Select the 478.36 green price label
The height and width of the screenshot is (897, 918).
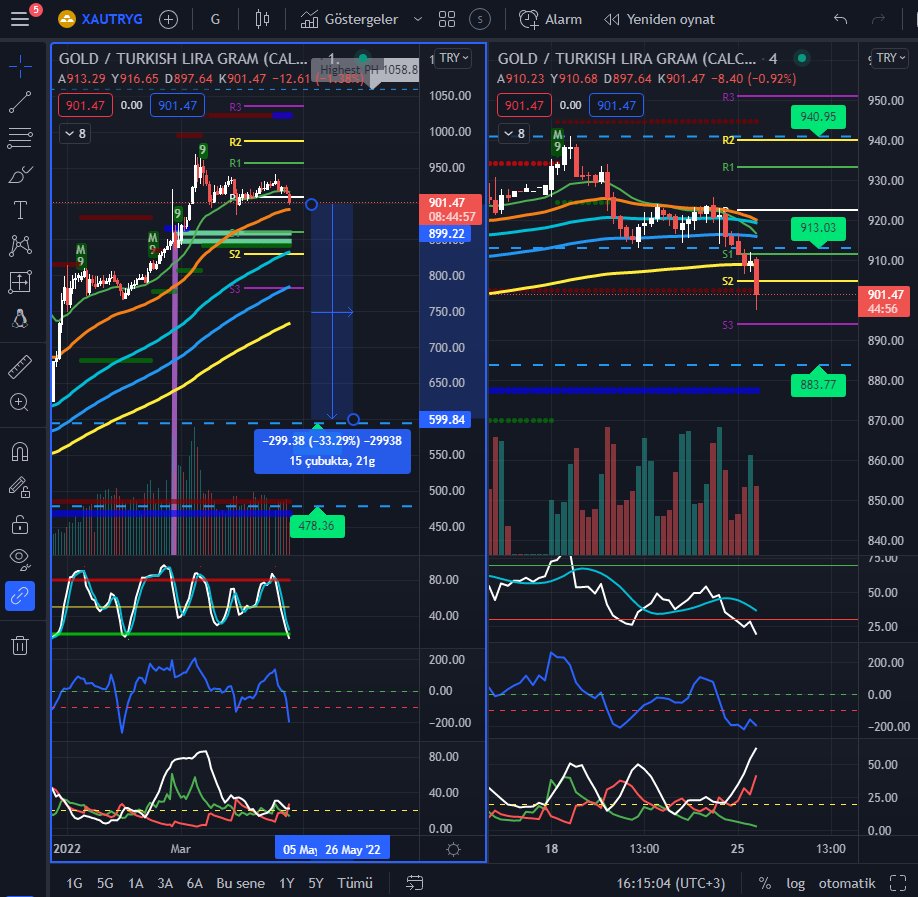tap(317, 525)
